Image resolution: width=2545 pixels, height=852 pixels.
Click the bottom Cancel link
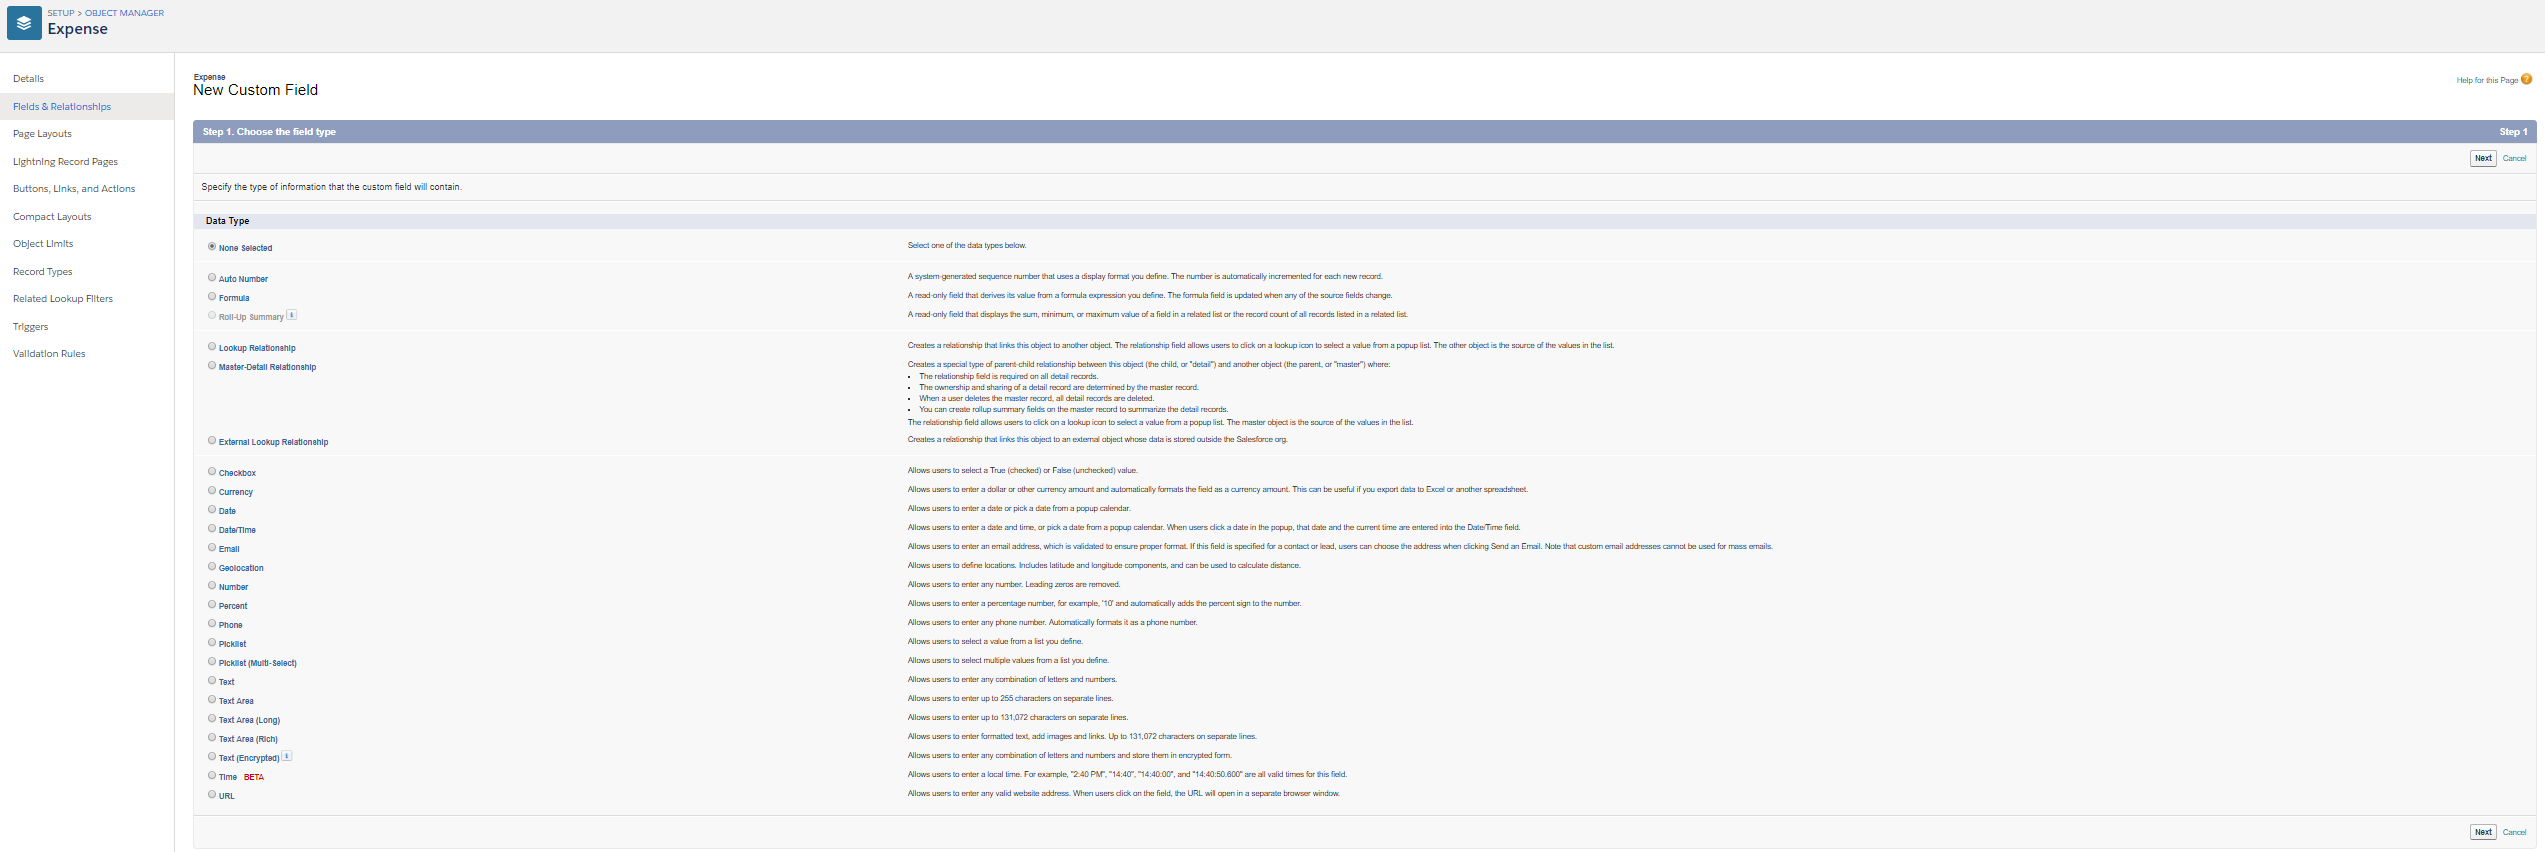coord(2514,832)
